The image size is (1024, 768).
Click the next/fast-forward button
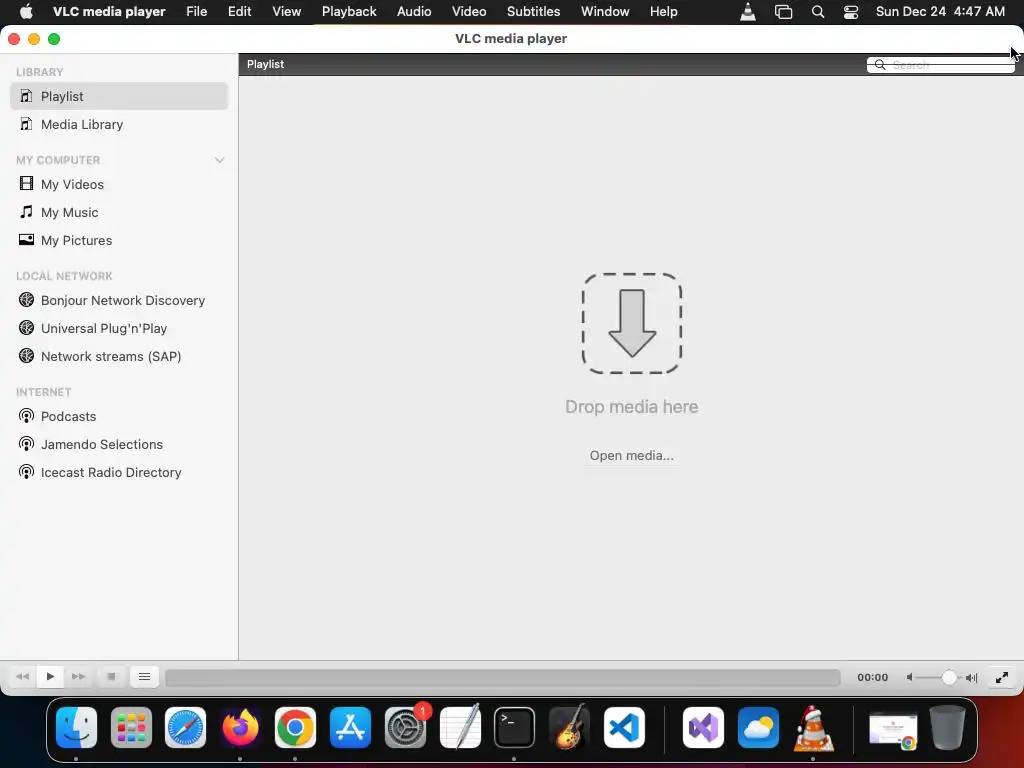click(x=78, y=677)
